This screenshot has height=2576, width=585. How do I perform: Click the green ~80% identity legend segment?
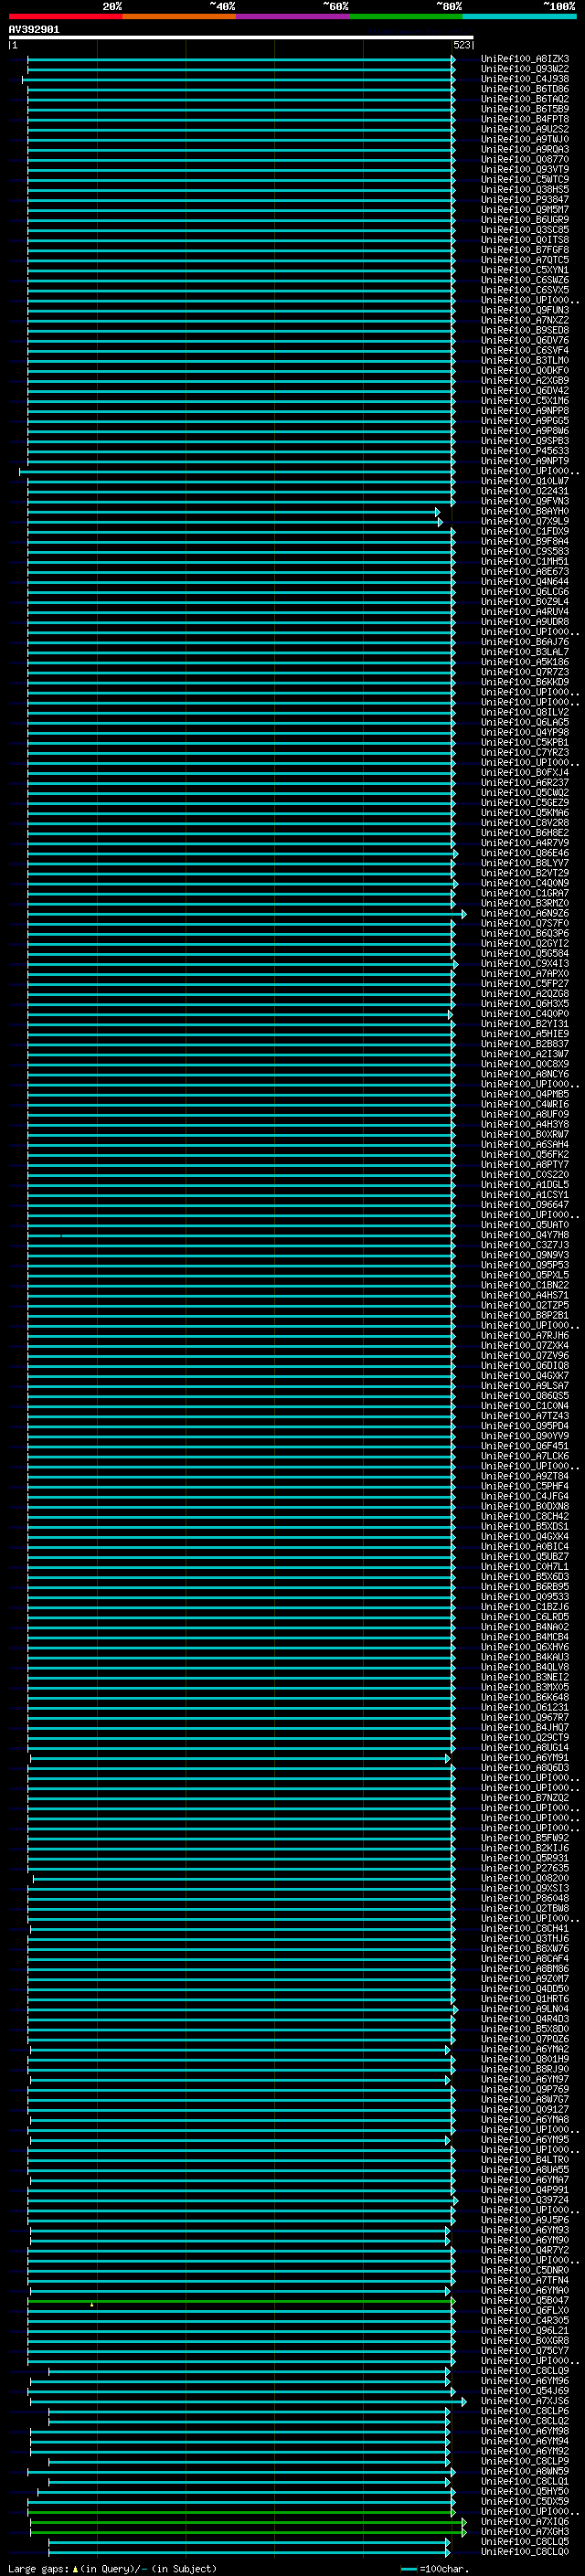pyautogui.click(x=406, y=16)
